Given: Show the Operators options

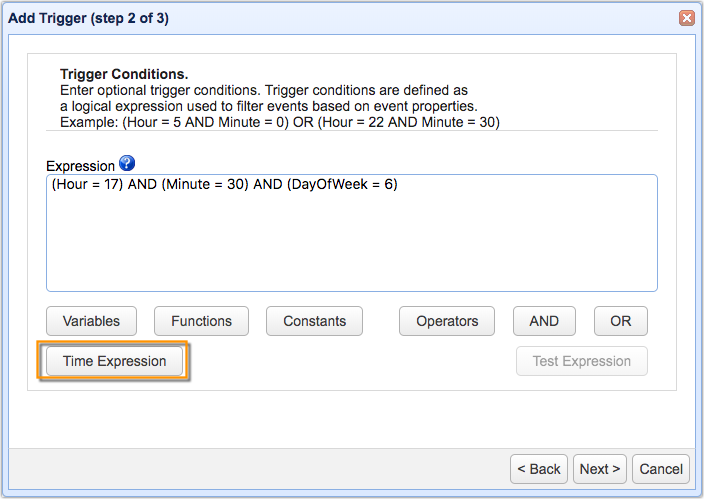Looking at the screenshot, I should 447,321.
